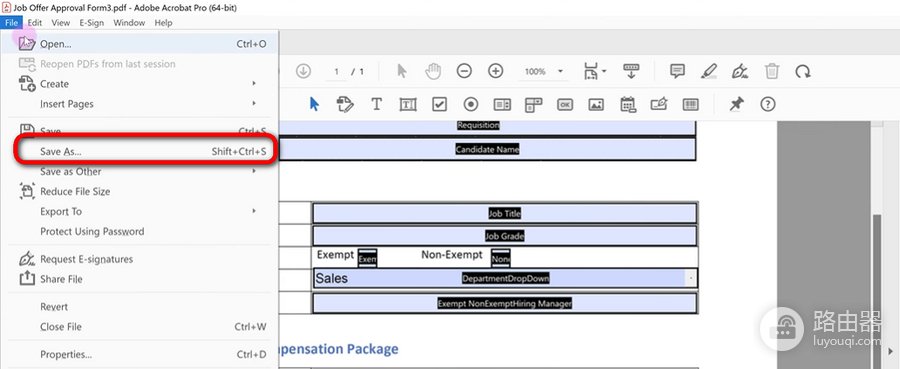The width and height of the screenshot is (900, 369).
Task: Add a dropdown field tool
Action: 533,104
